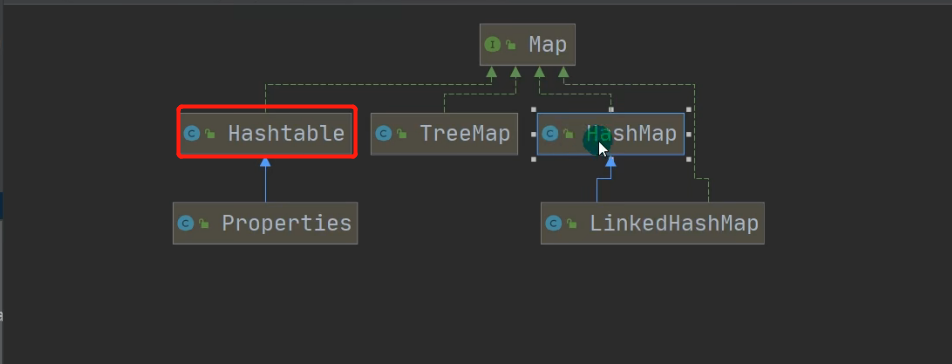The image size is (952, 364).
Task: Click the green interface icon on Map
Action: pyautogui.click(x=492, y=45)
